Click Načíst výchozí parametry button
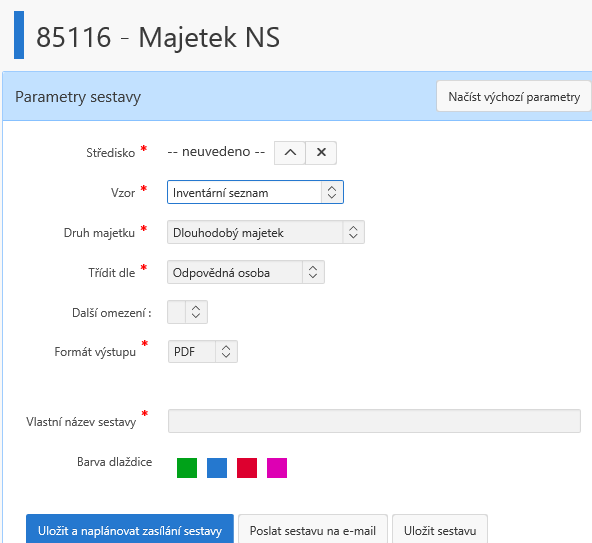Image resolution: width=592 pixels, height=543 pixels. click(514, 96)
